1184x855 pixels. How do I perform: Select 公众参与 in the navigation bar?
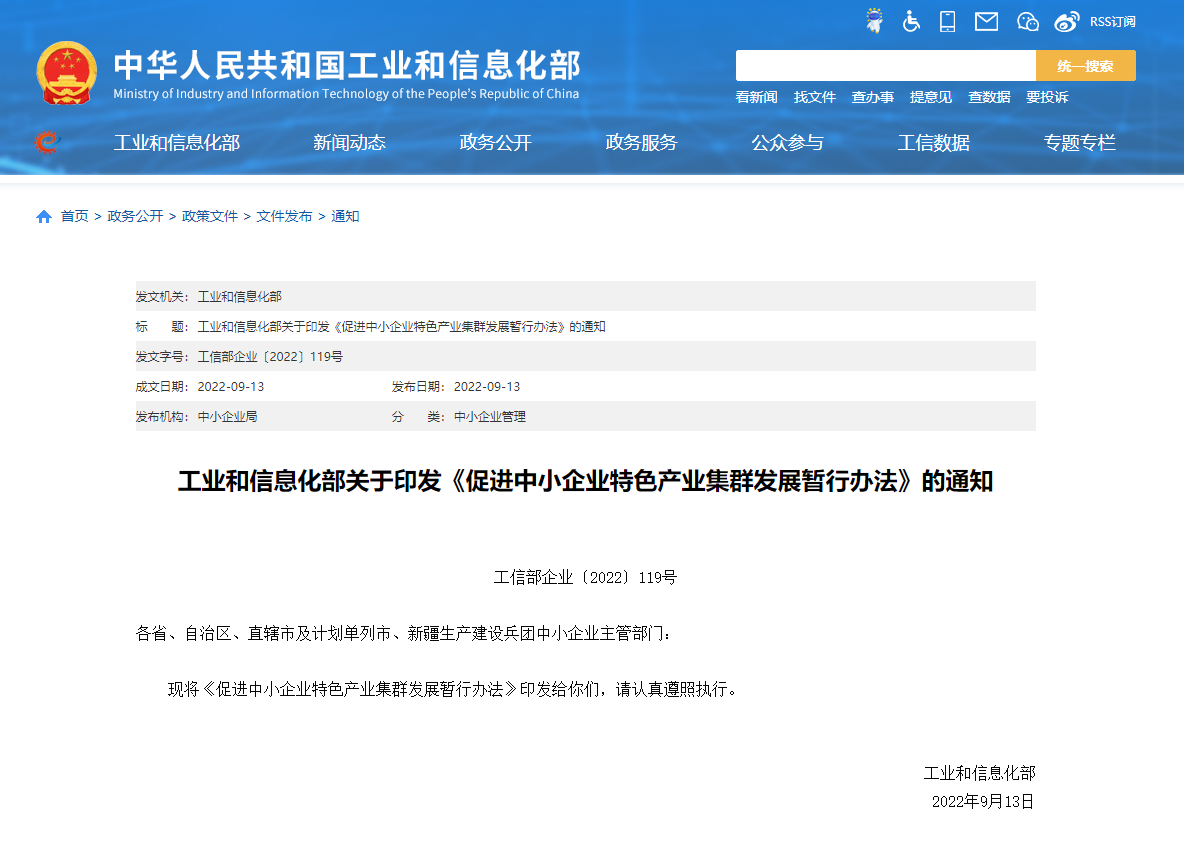[x=787, y=143]
